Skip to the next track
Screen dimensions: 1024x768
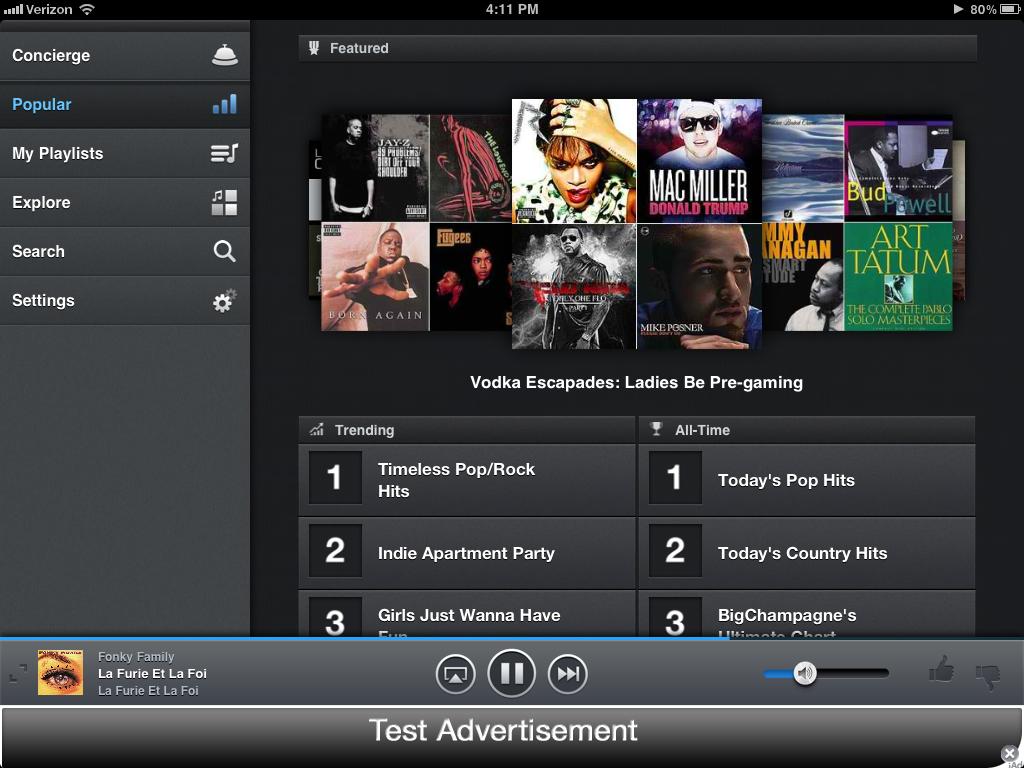pyautogui.click(x=568, y=673)
